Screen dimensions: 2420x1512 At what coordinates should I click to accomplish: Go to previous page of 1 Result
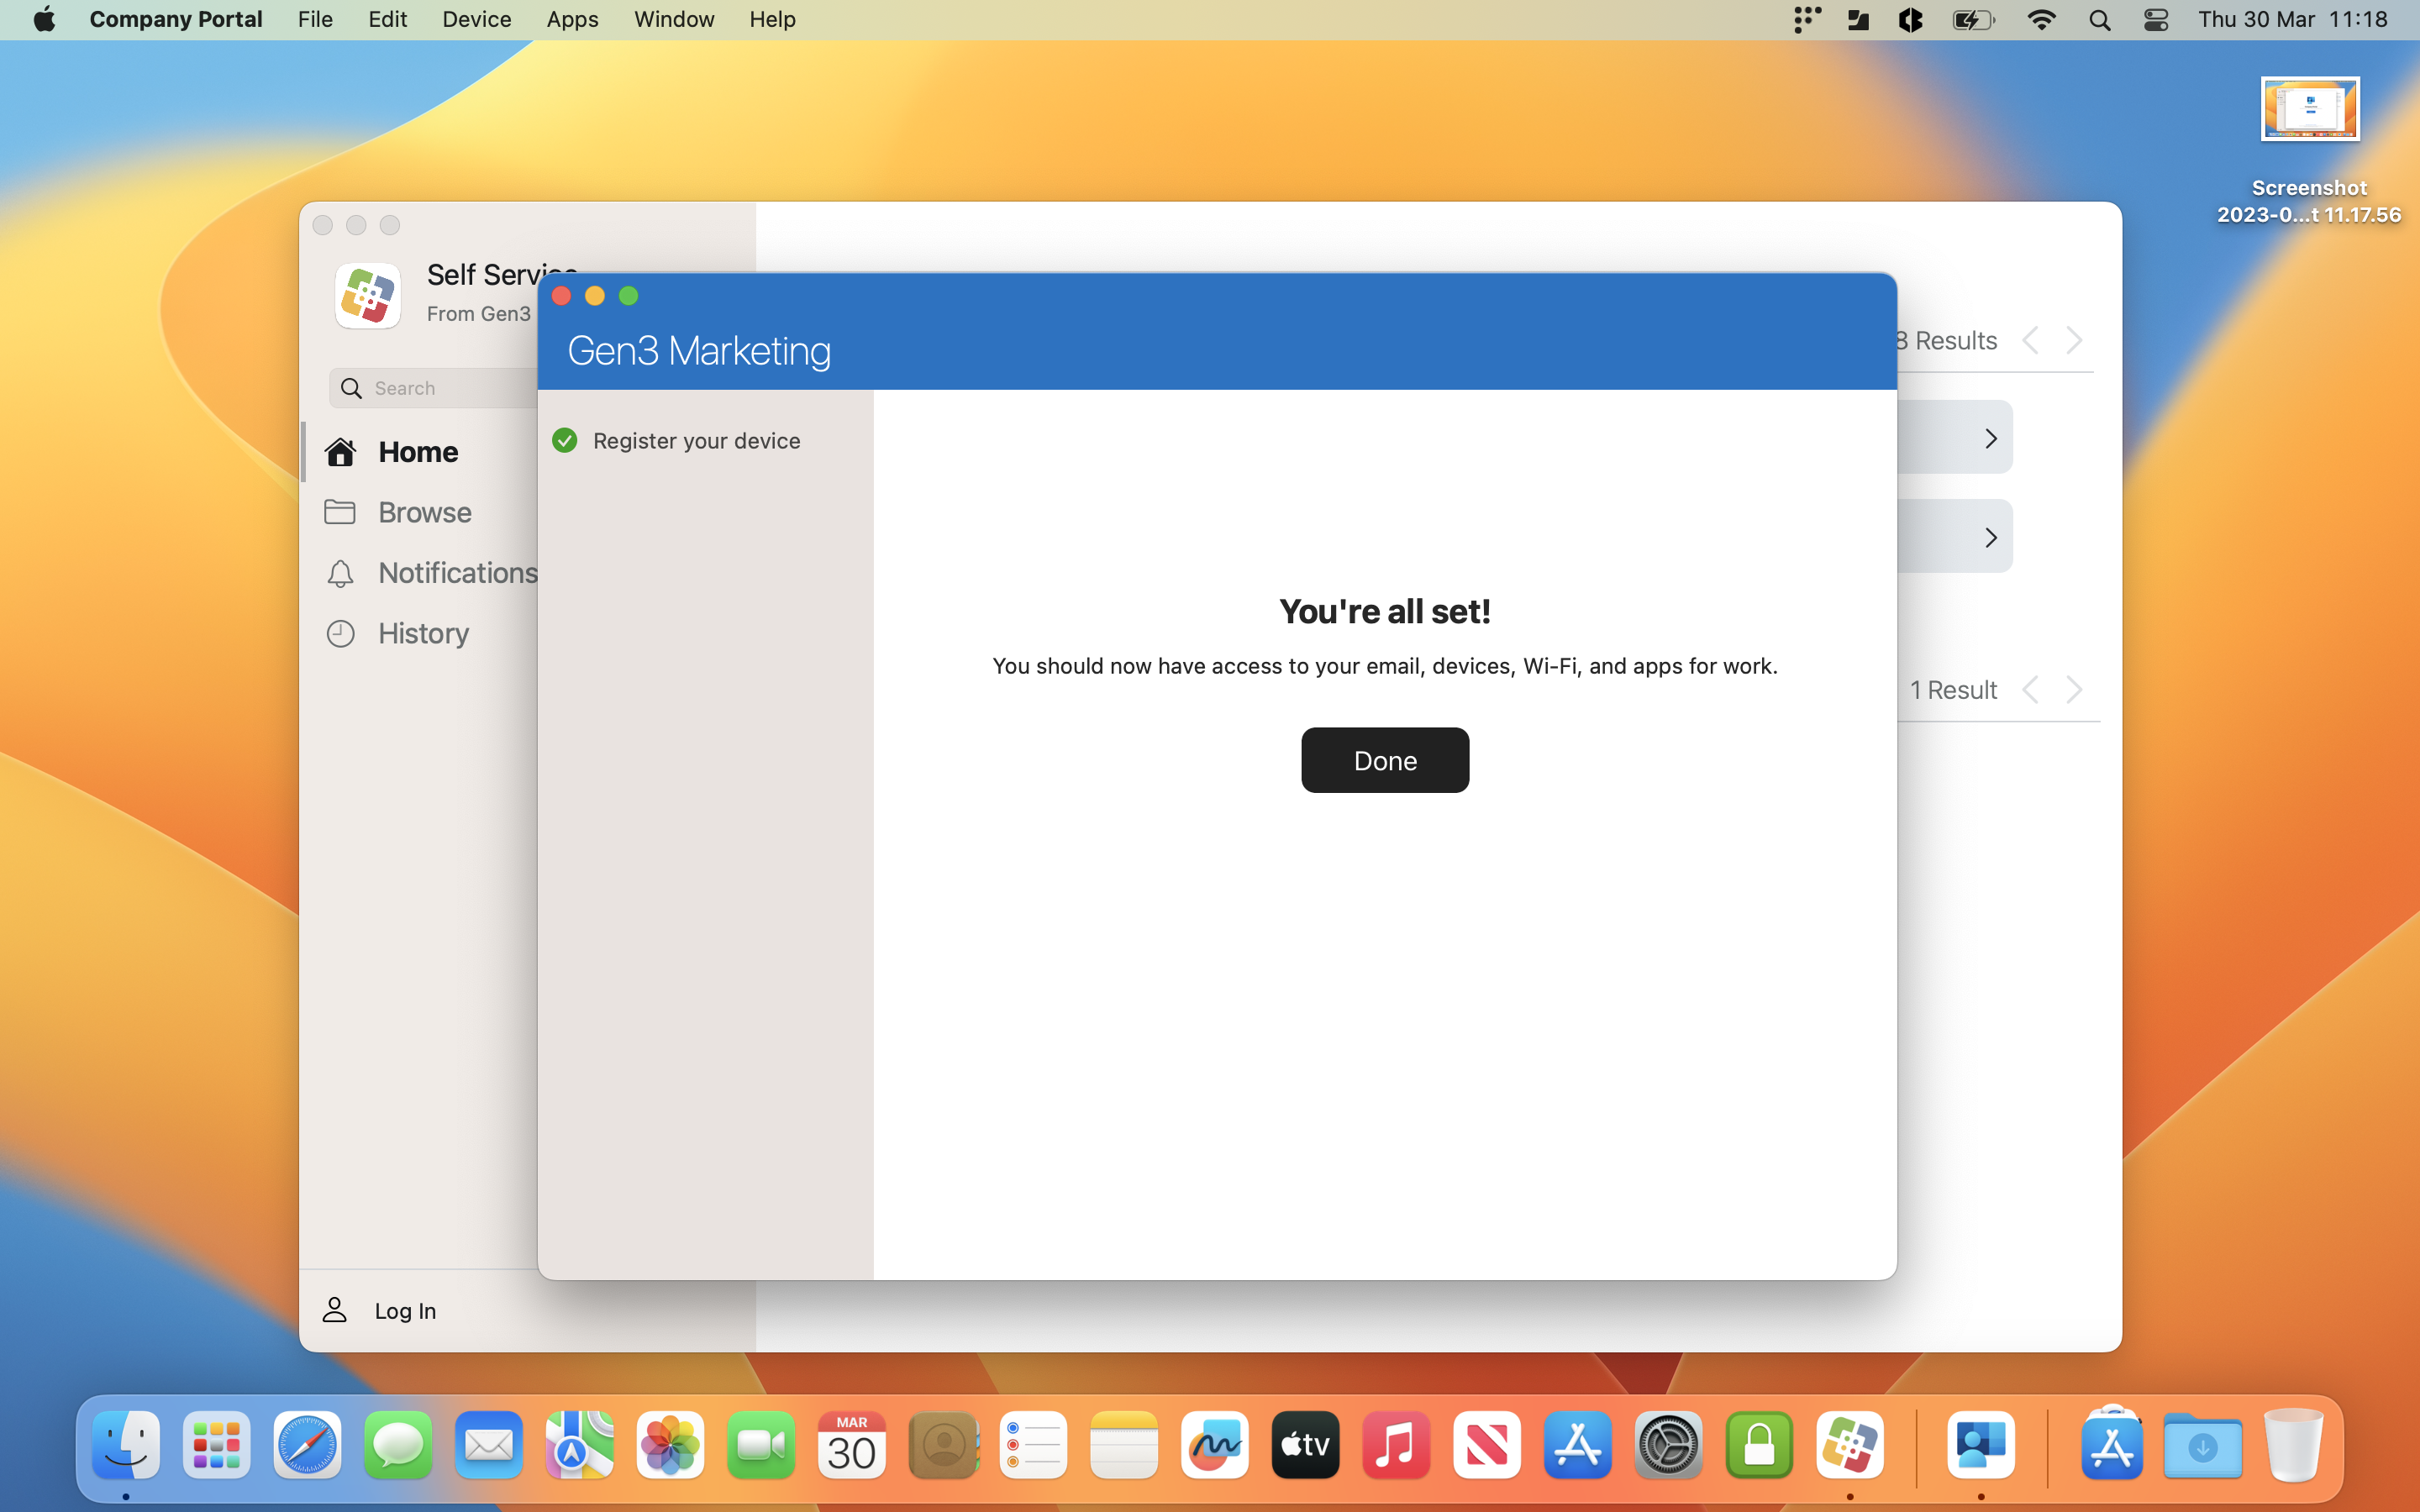point(2030,689)
